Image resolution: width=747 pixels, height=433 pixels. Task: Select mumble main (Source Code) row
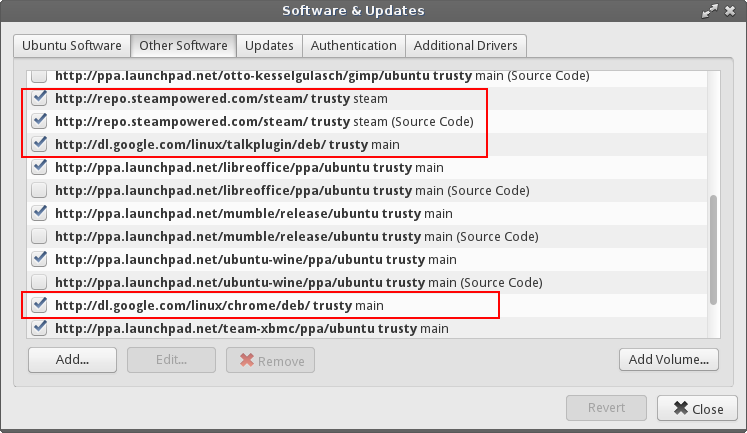click(367, 236)
